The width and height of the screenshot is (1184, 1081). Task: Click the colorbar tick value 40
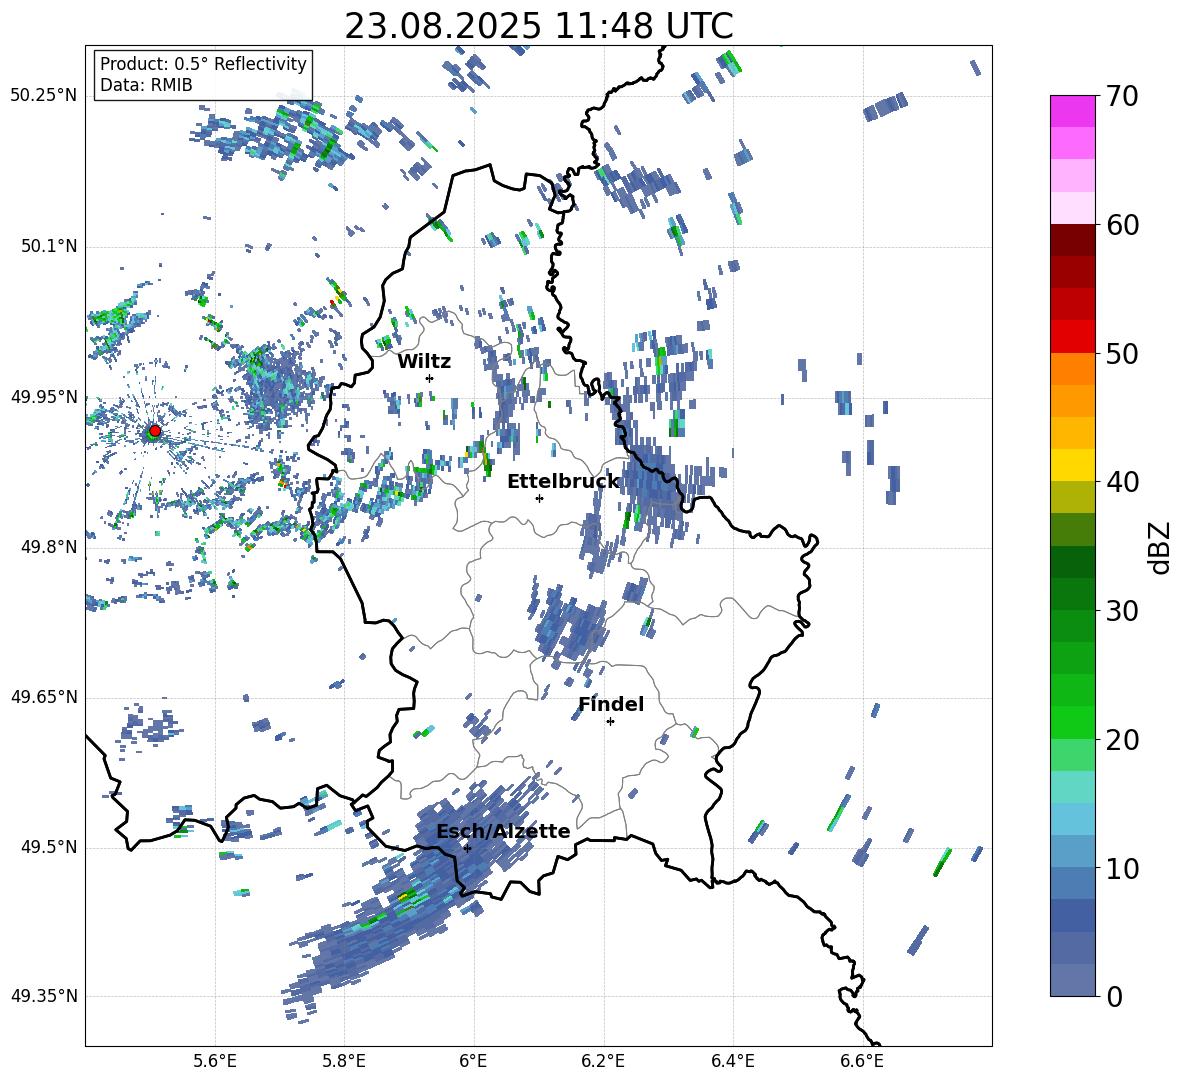tap(1122, 482)
